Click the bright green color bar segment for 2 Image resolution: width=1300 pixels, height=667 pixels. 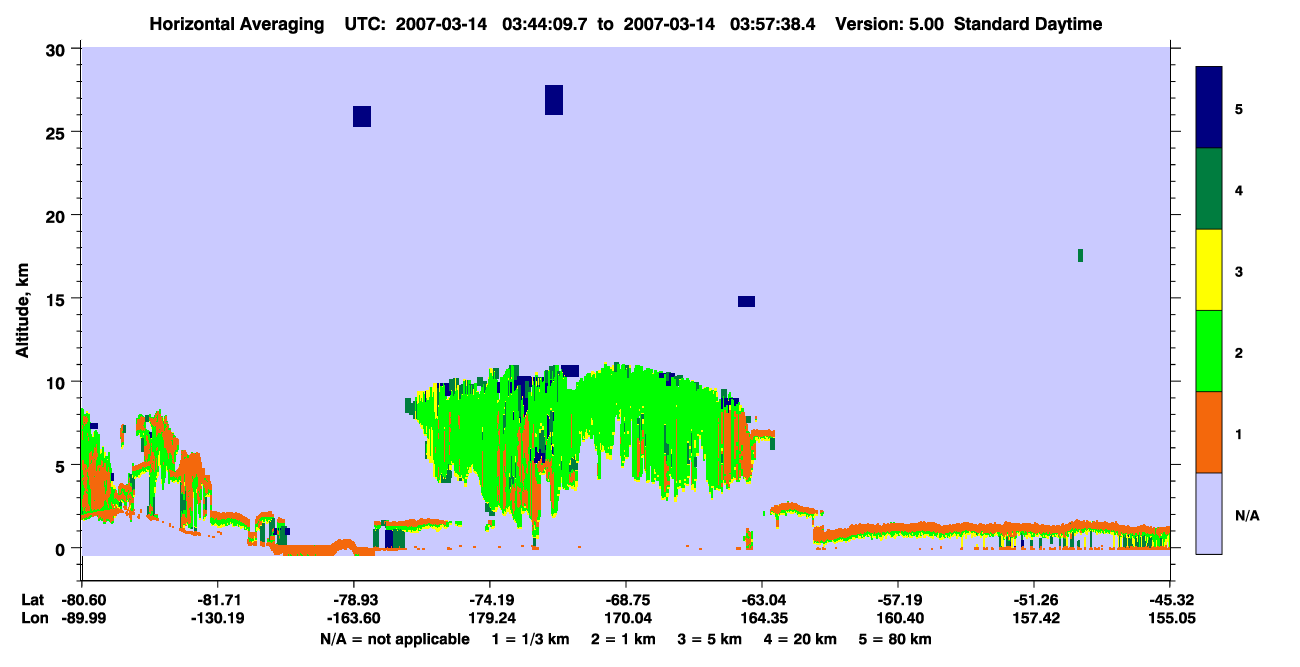pyautogui.click(x=1209, y=351)
